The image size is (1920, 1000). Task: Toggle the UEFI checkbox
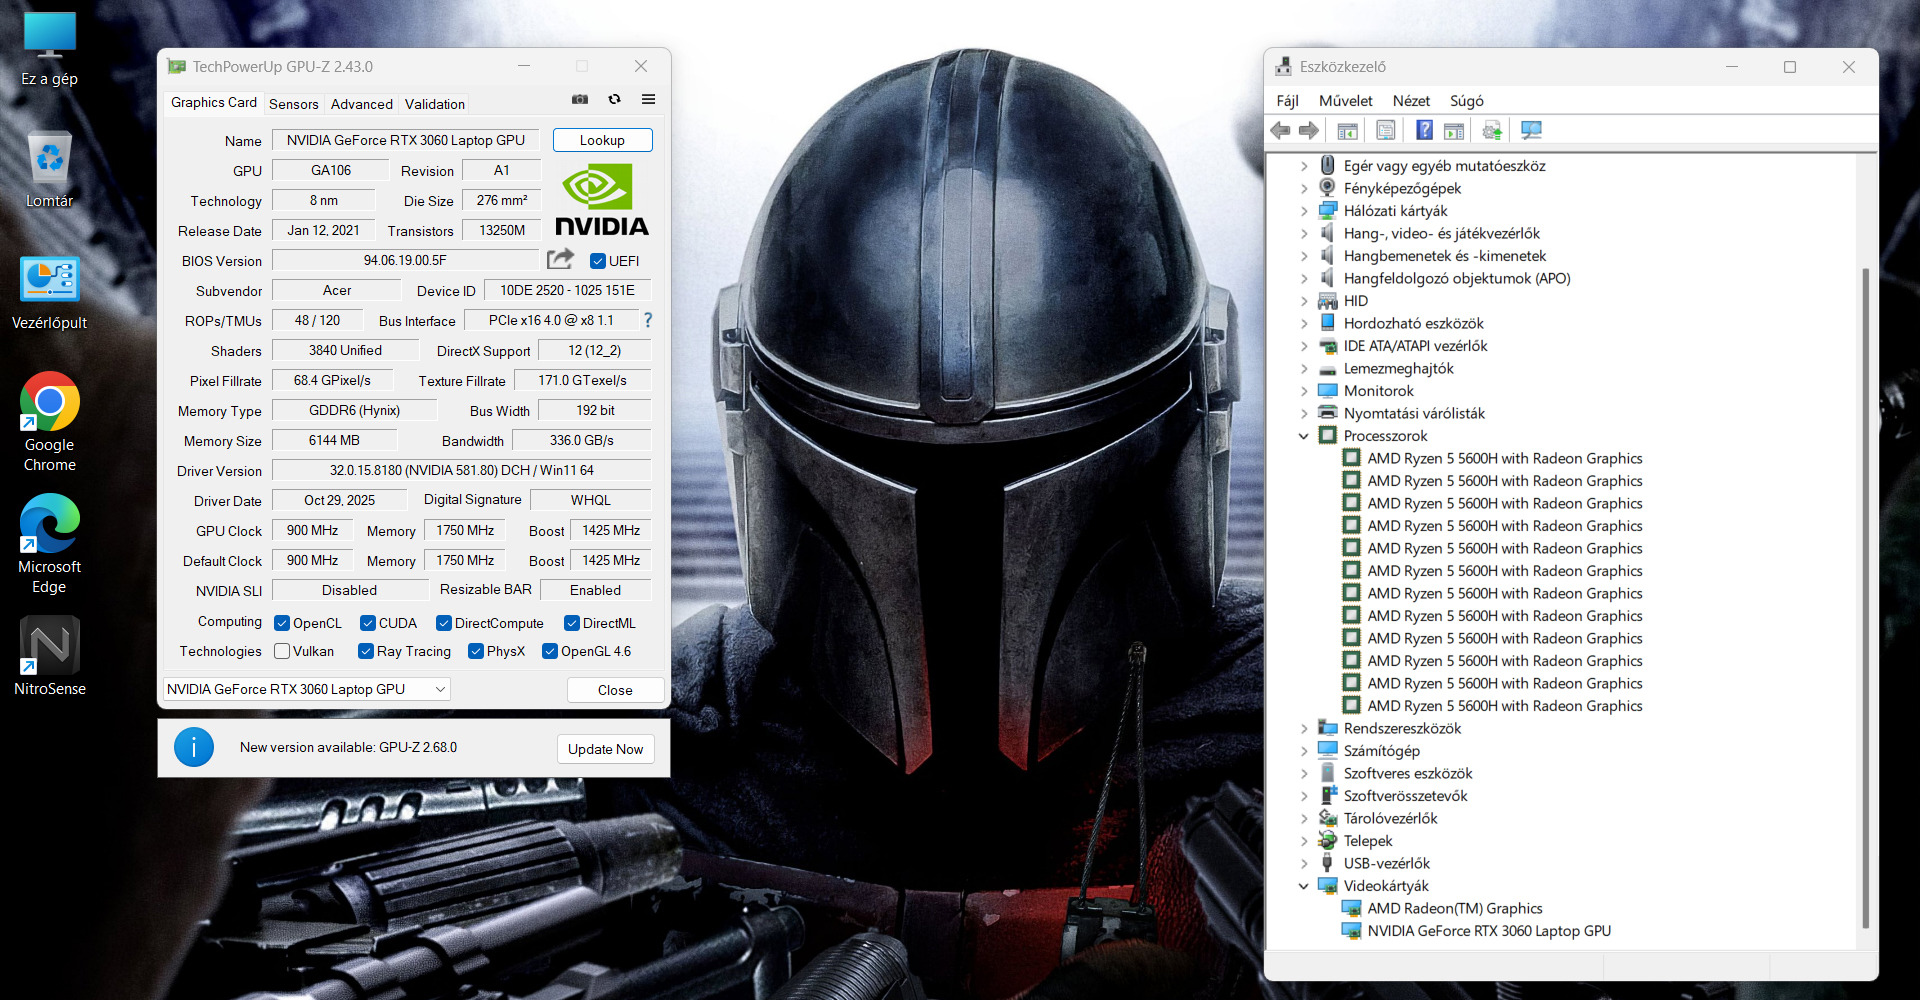coord(598,261)
